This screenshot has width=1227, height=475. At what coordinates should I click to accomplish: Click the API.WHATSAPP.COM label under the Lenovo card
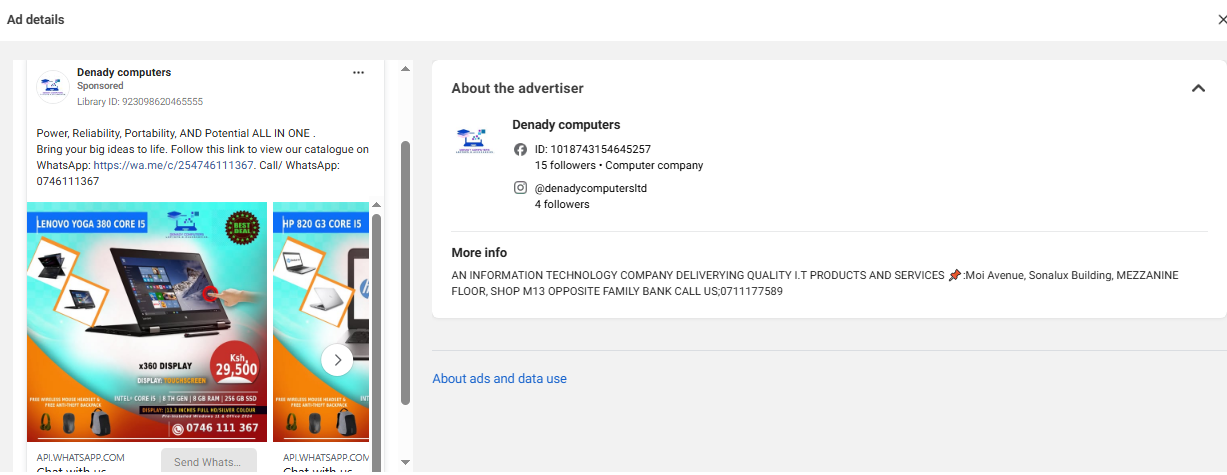point(81,457)
